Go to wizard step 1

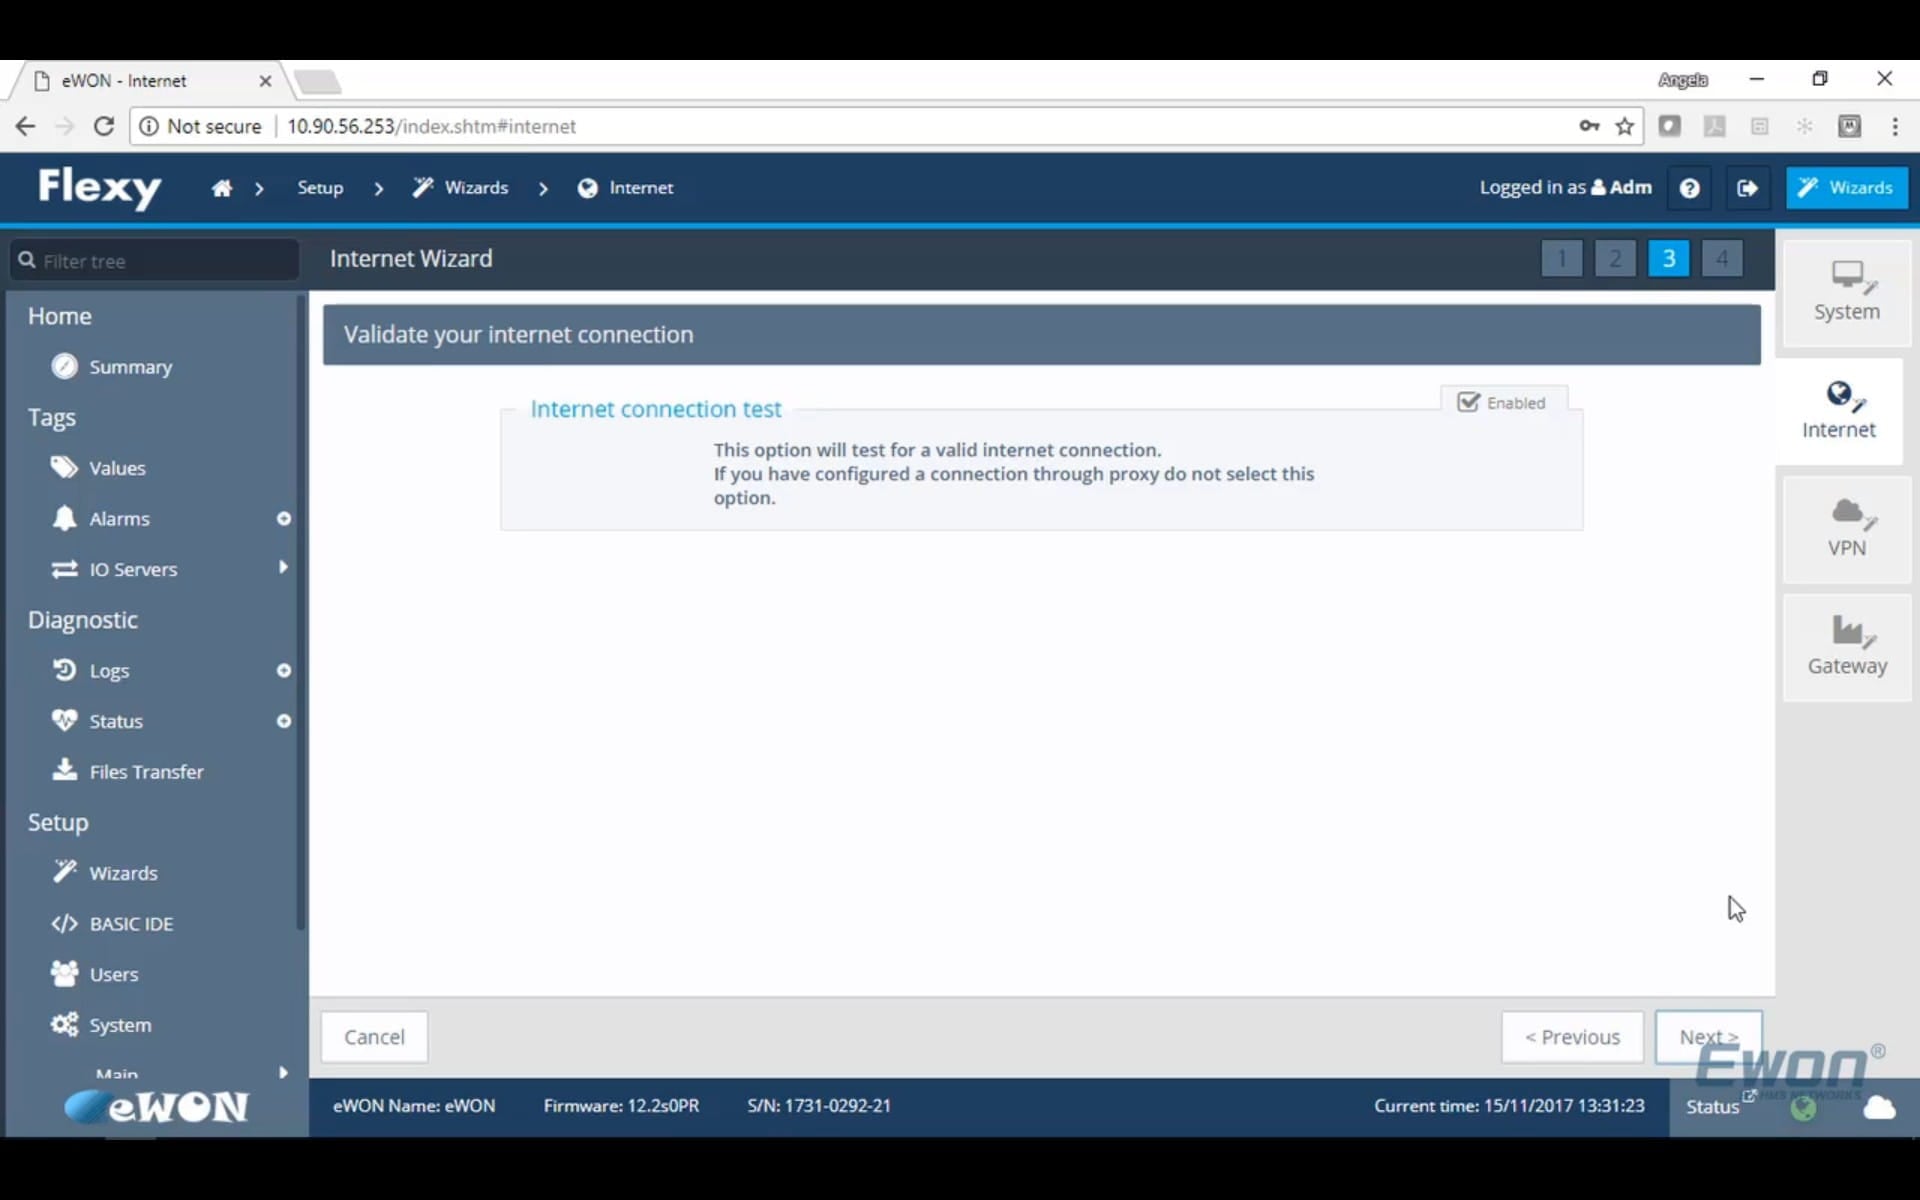[x=1562, y=258]
